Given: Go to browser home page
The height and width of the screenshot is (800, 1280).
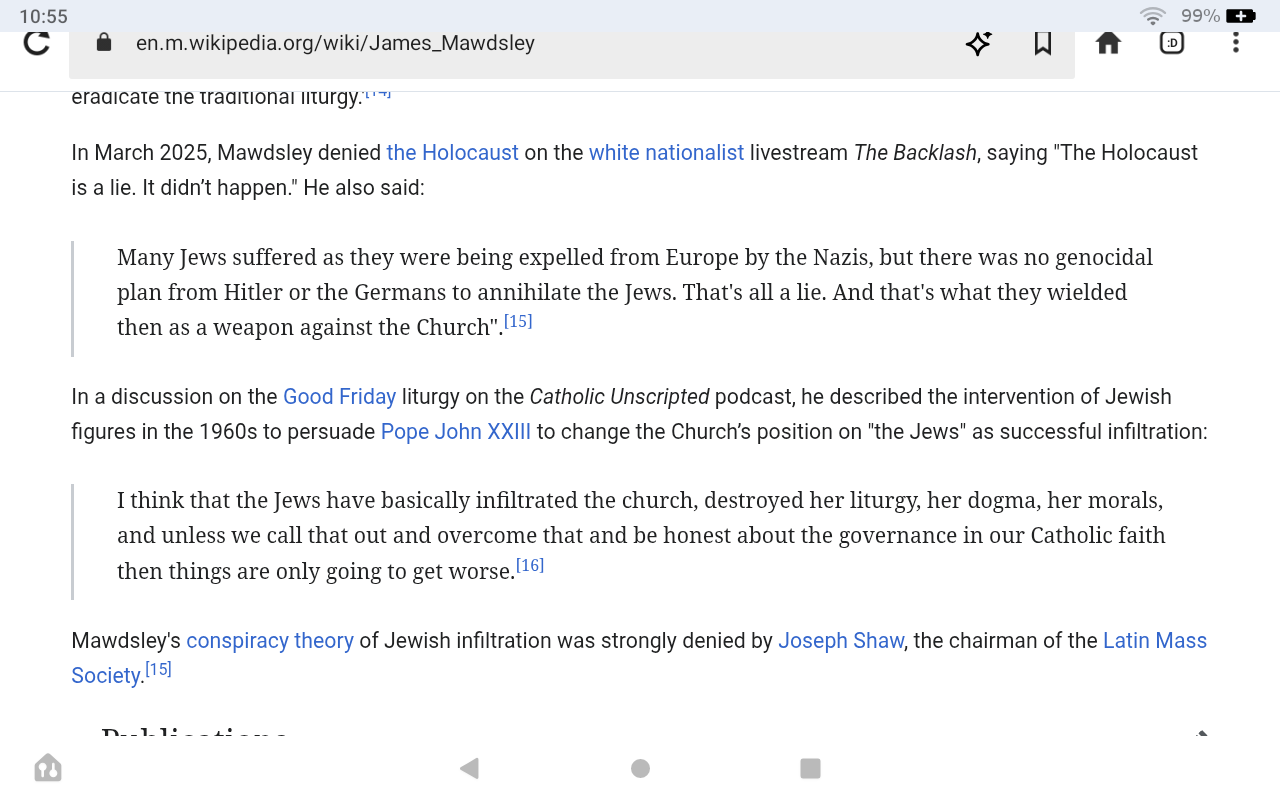Looking at the screenshot, I should 1108,43.
